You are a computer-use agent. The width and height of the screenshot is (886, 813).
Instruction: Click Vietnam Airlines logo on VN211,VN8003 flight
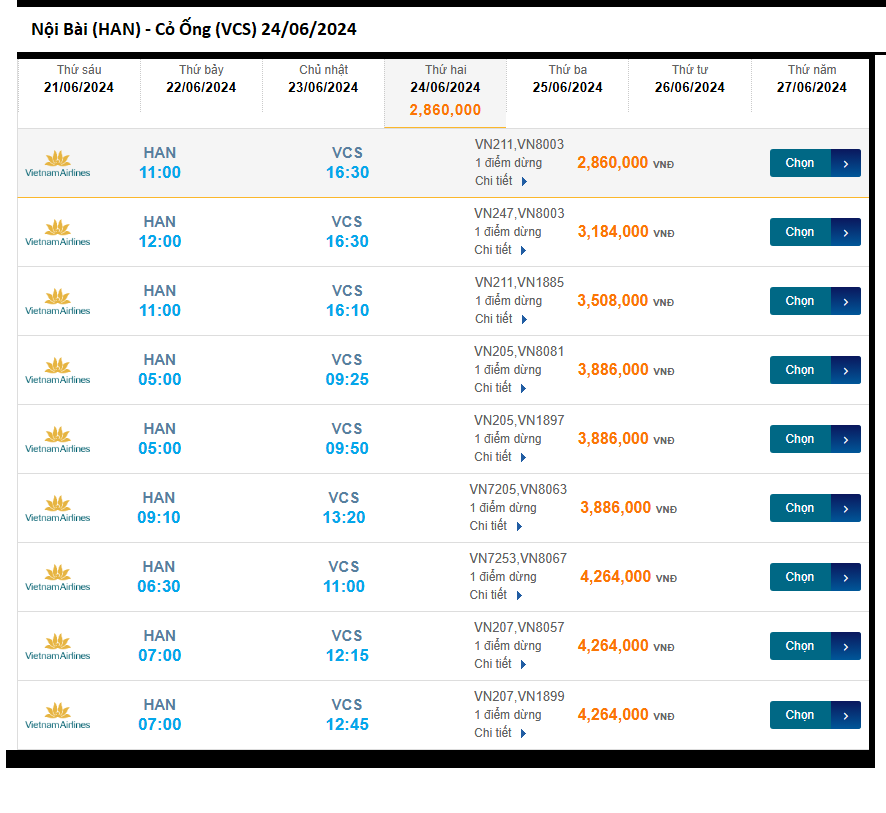(57, 164)
